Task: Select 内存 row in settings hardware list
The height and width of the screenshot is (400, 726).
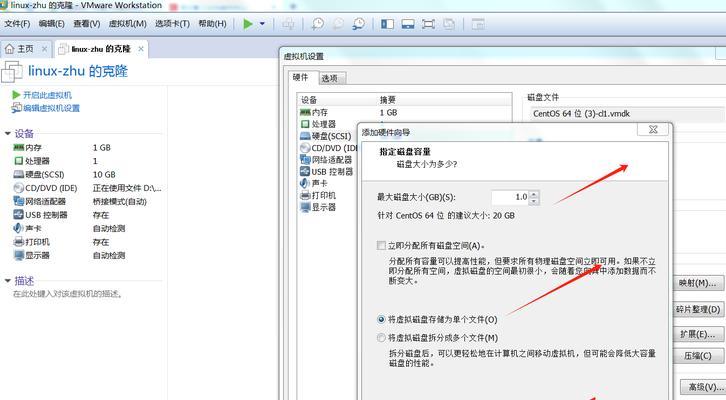Action: (405, 112)
